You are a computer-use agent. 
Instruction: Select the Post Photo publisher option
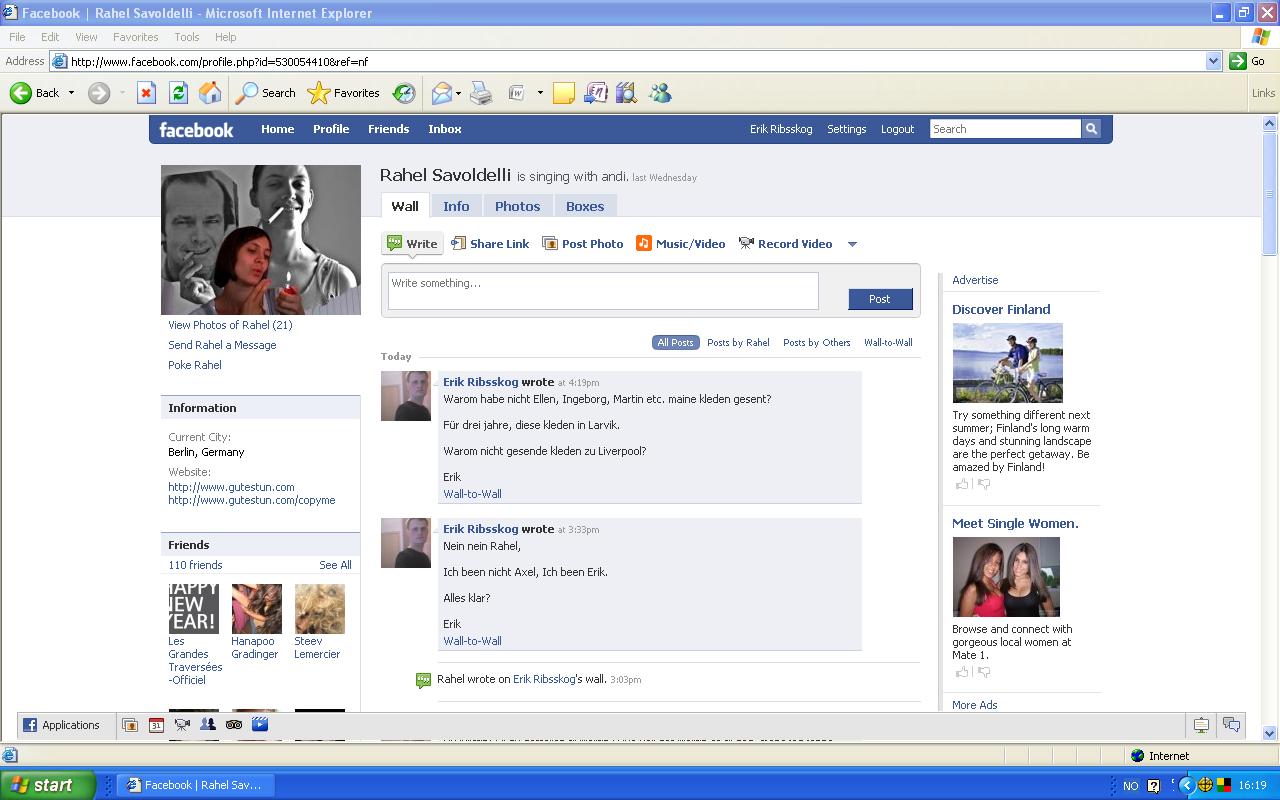coord(583,244)
